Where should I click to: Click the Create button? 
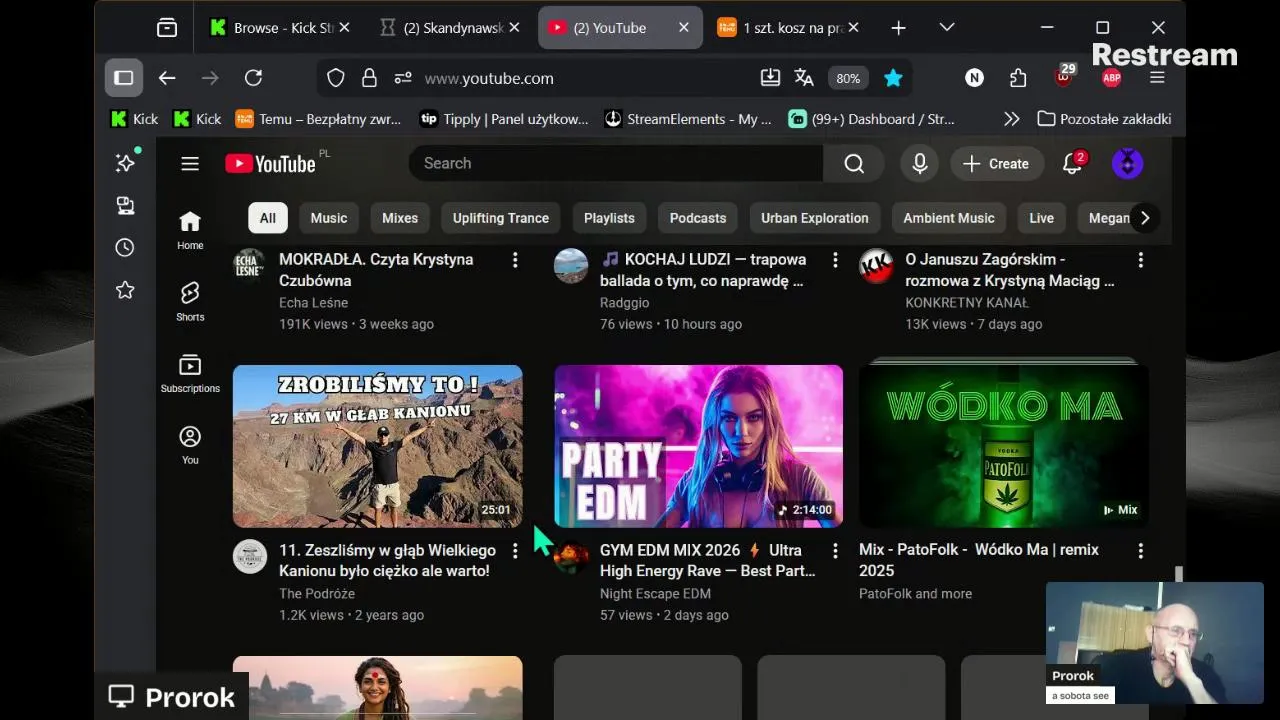click(x=996, y=164)
